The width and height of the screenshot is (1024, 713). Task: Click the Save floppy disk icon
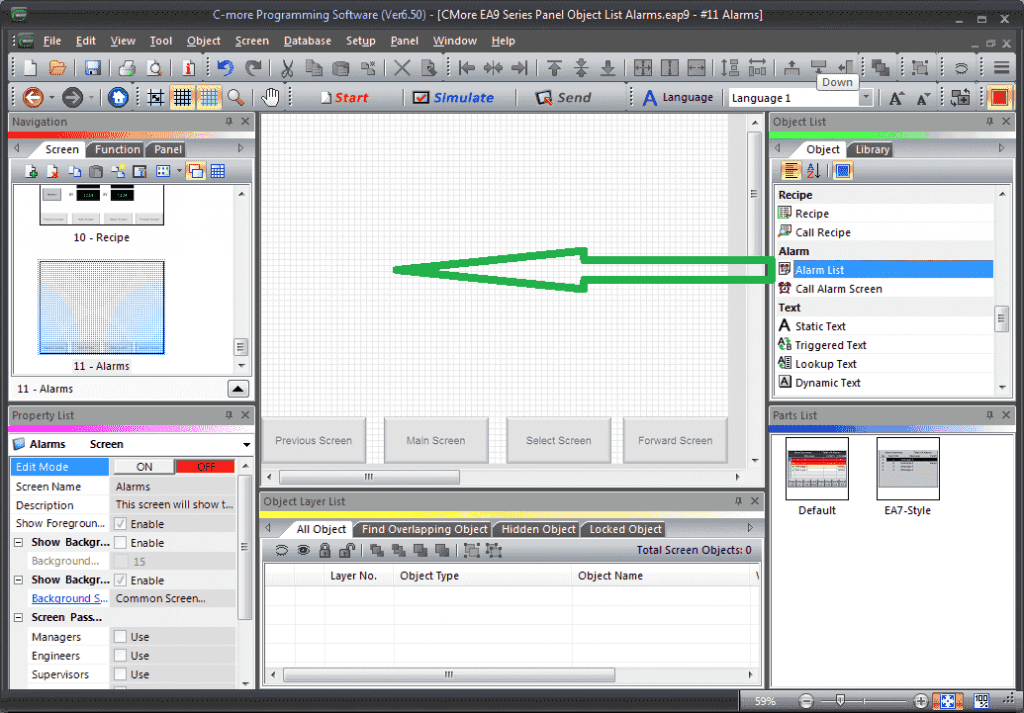tap(92, 68)
